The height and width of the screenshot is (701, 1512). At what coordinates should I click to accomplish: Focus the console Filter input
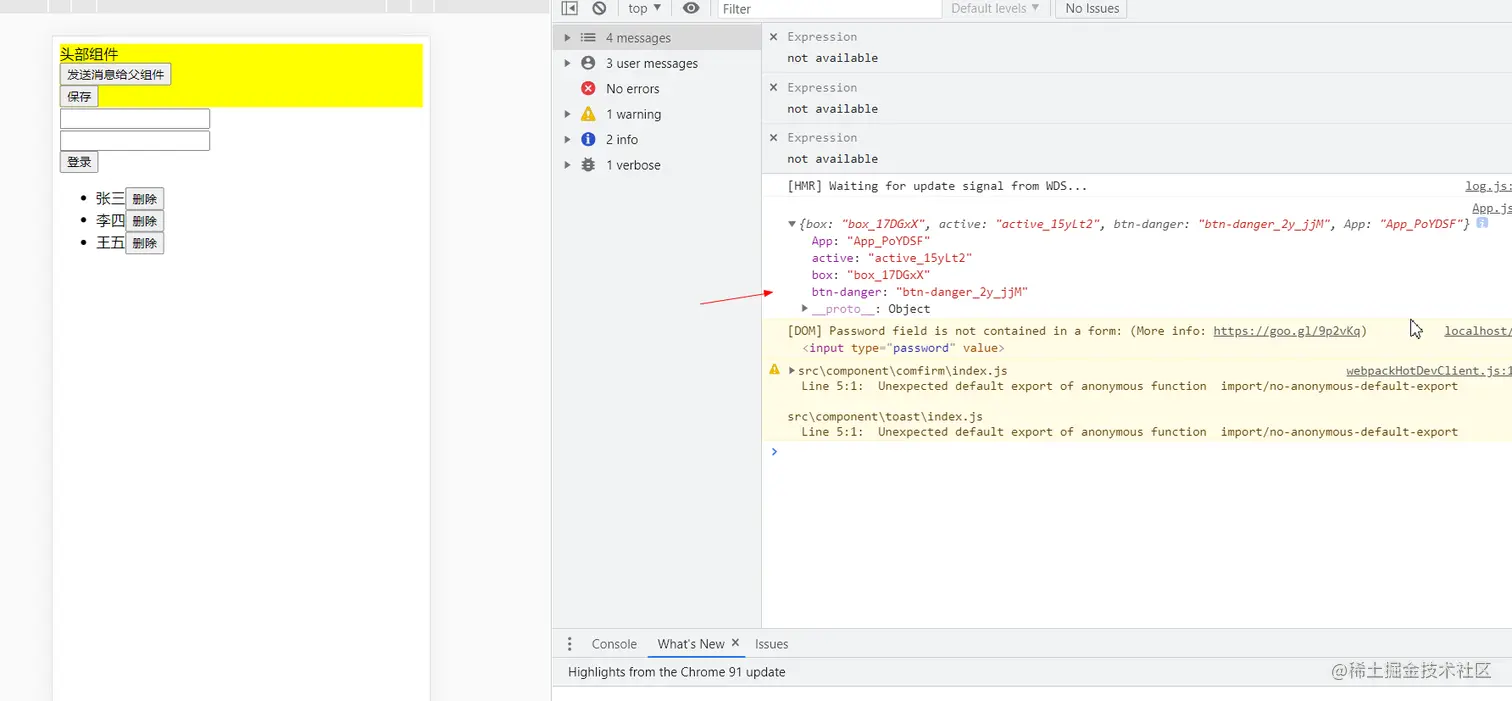829,9
